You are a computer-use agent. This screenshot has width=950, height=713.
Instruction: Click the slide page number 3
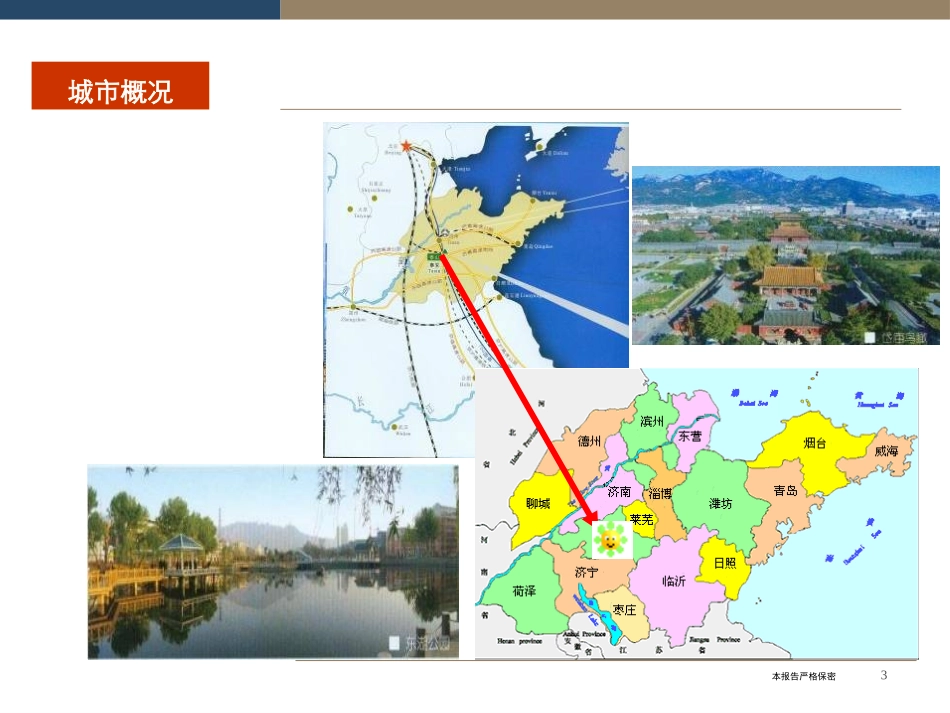click(883, 676)
